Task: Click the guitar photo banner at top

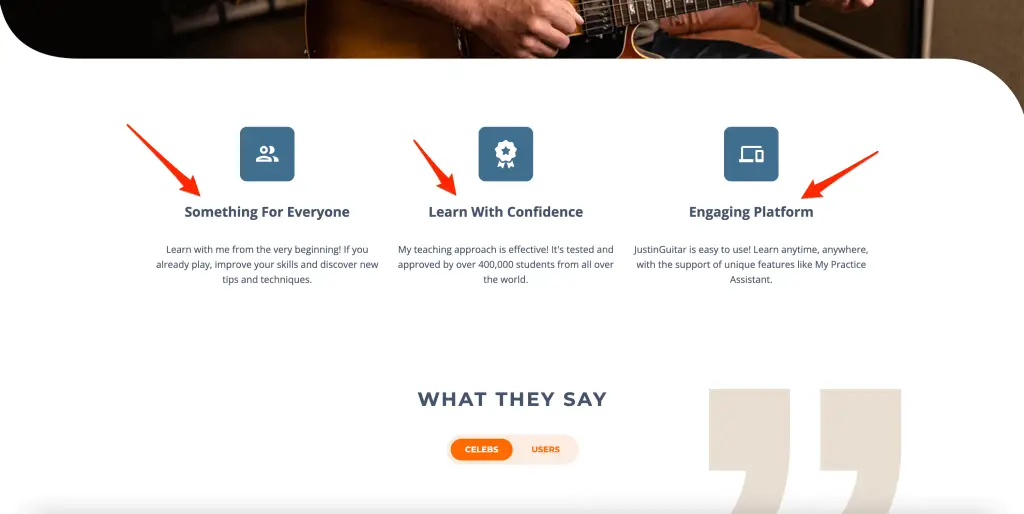Action: click(x=512, y=29)
